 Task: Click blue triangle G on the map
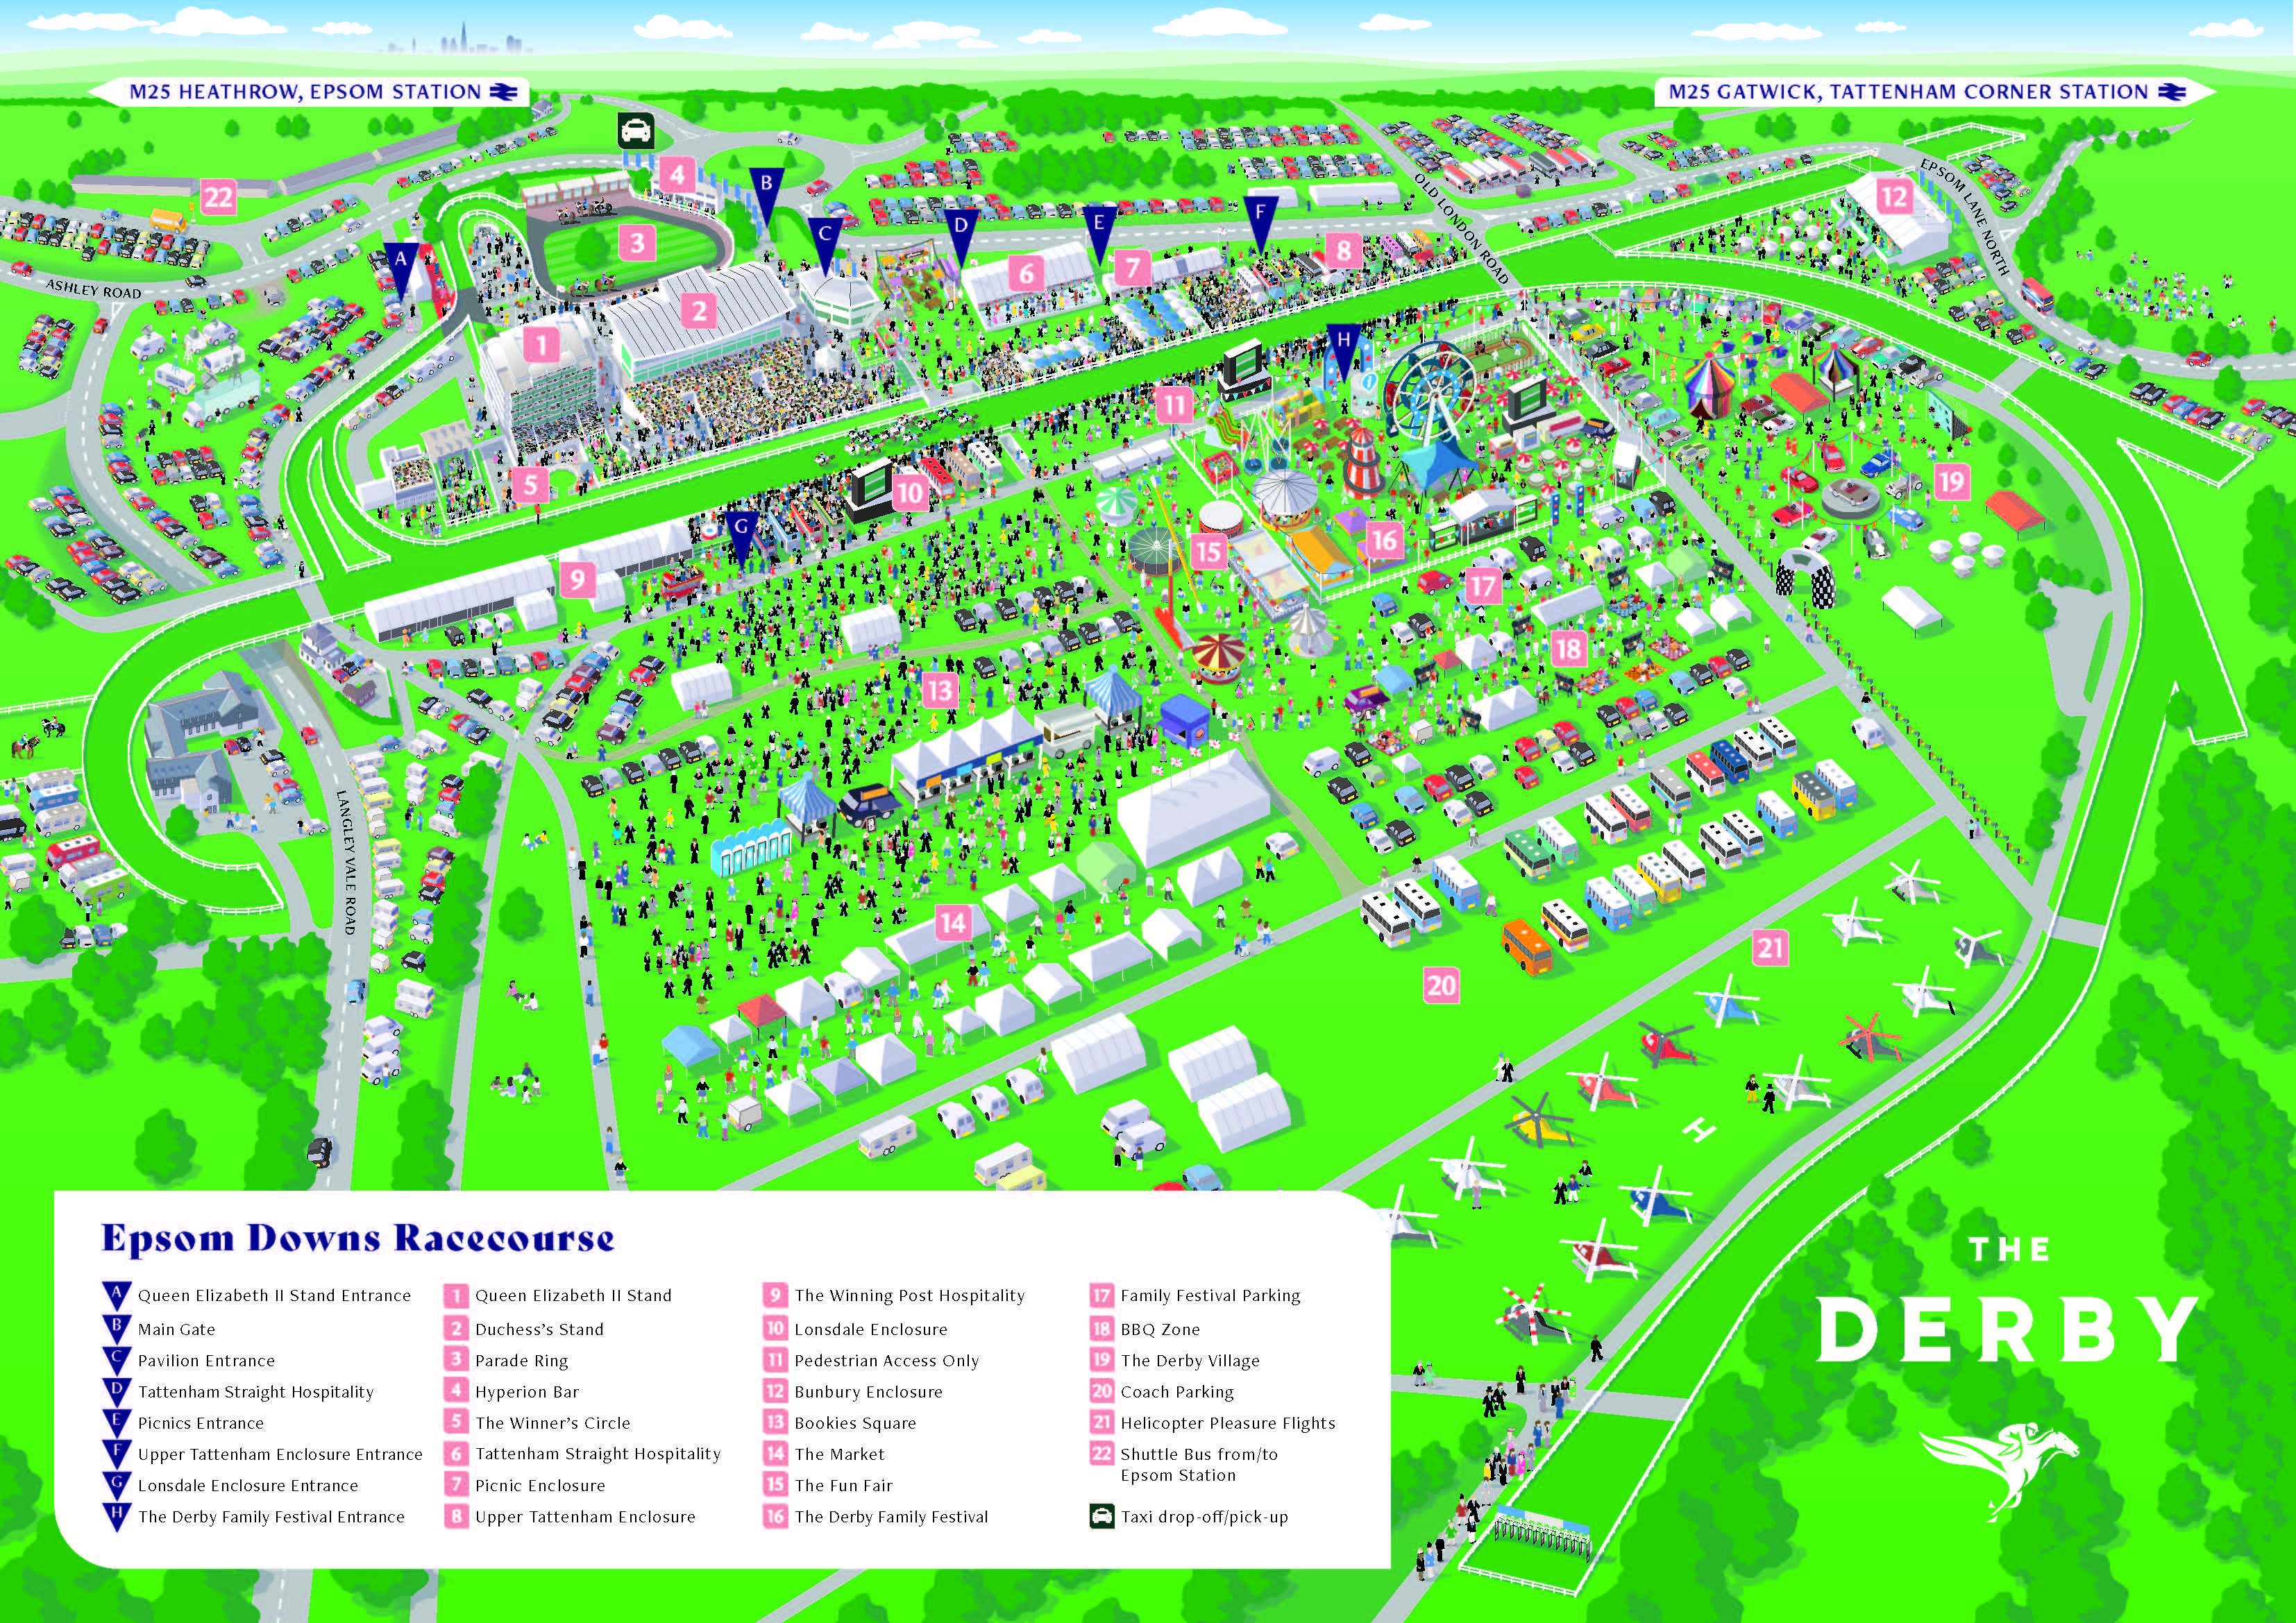741,538
